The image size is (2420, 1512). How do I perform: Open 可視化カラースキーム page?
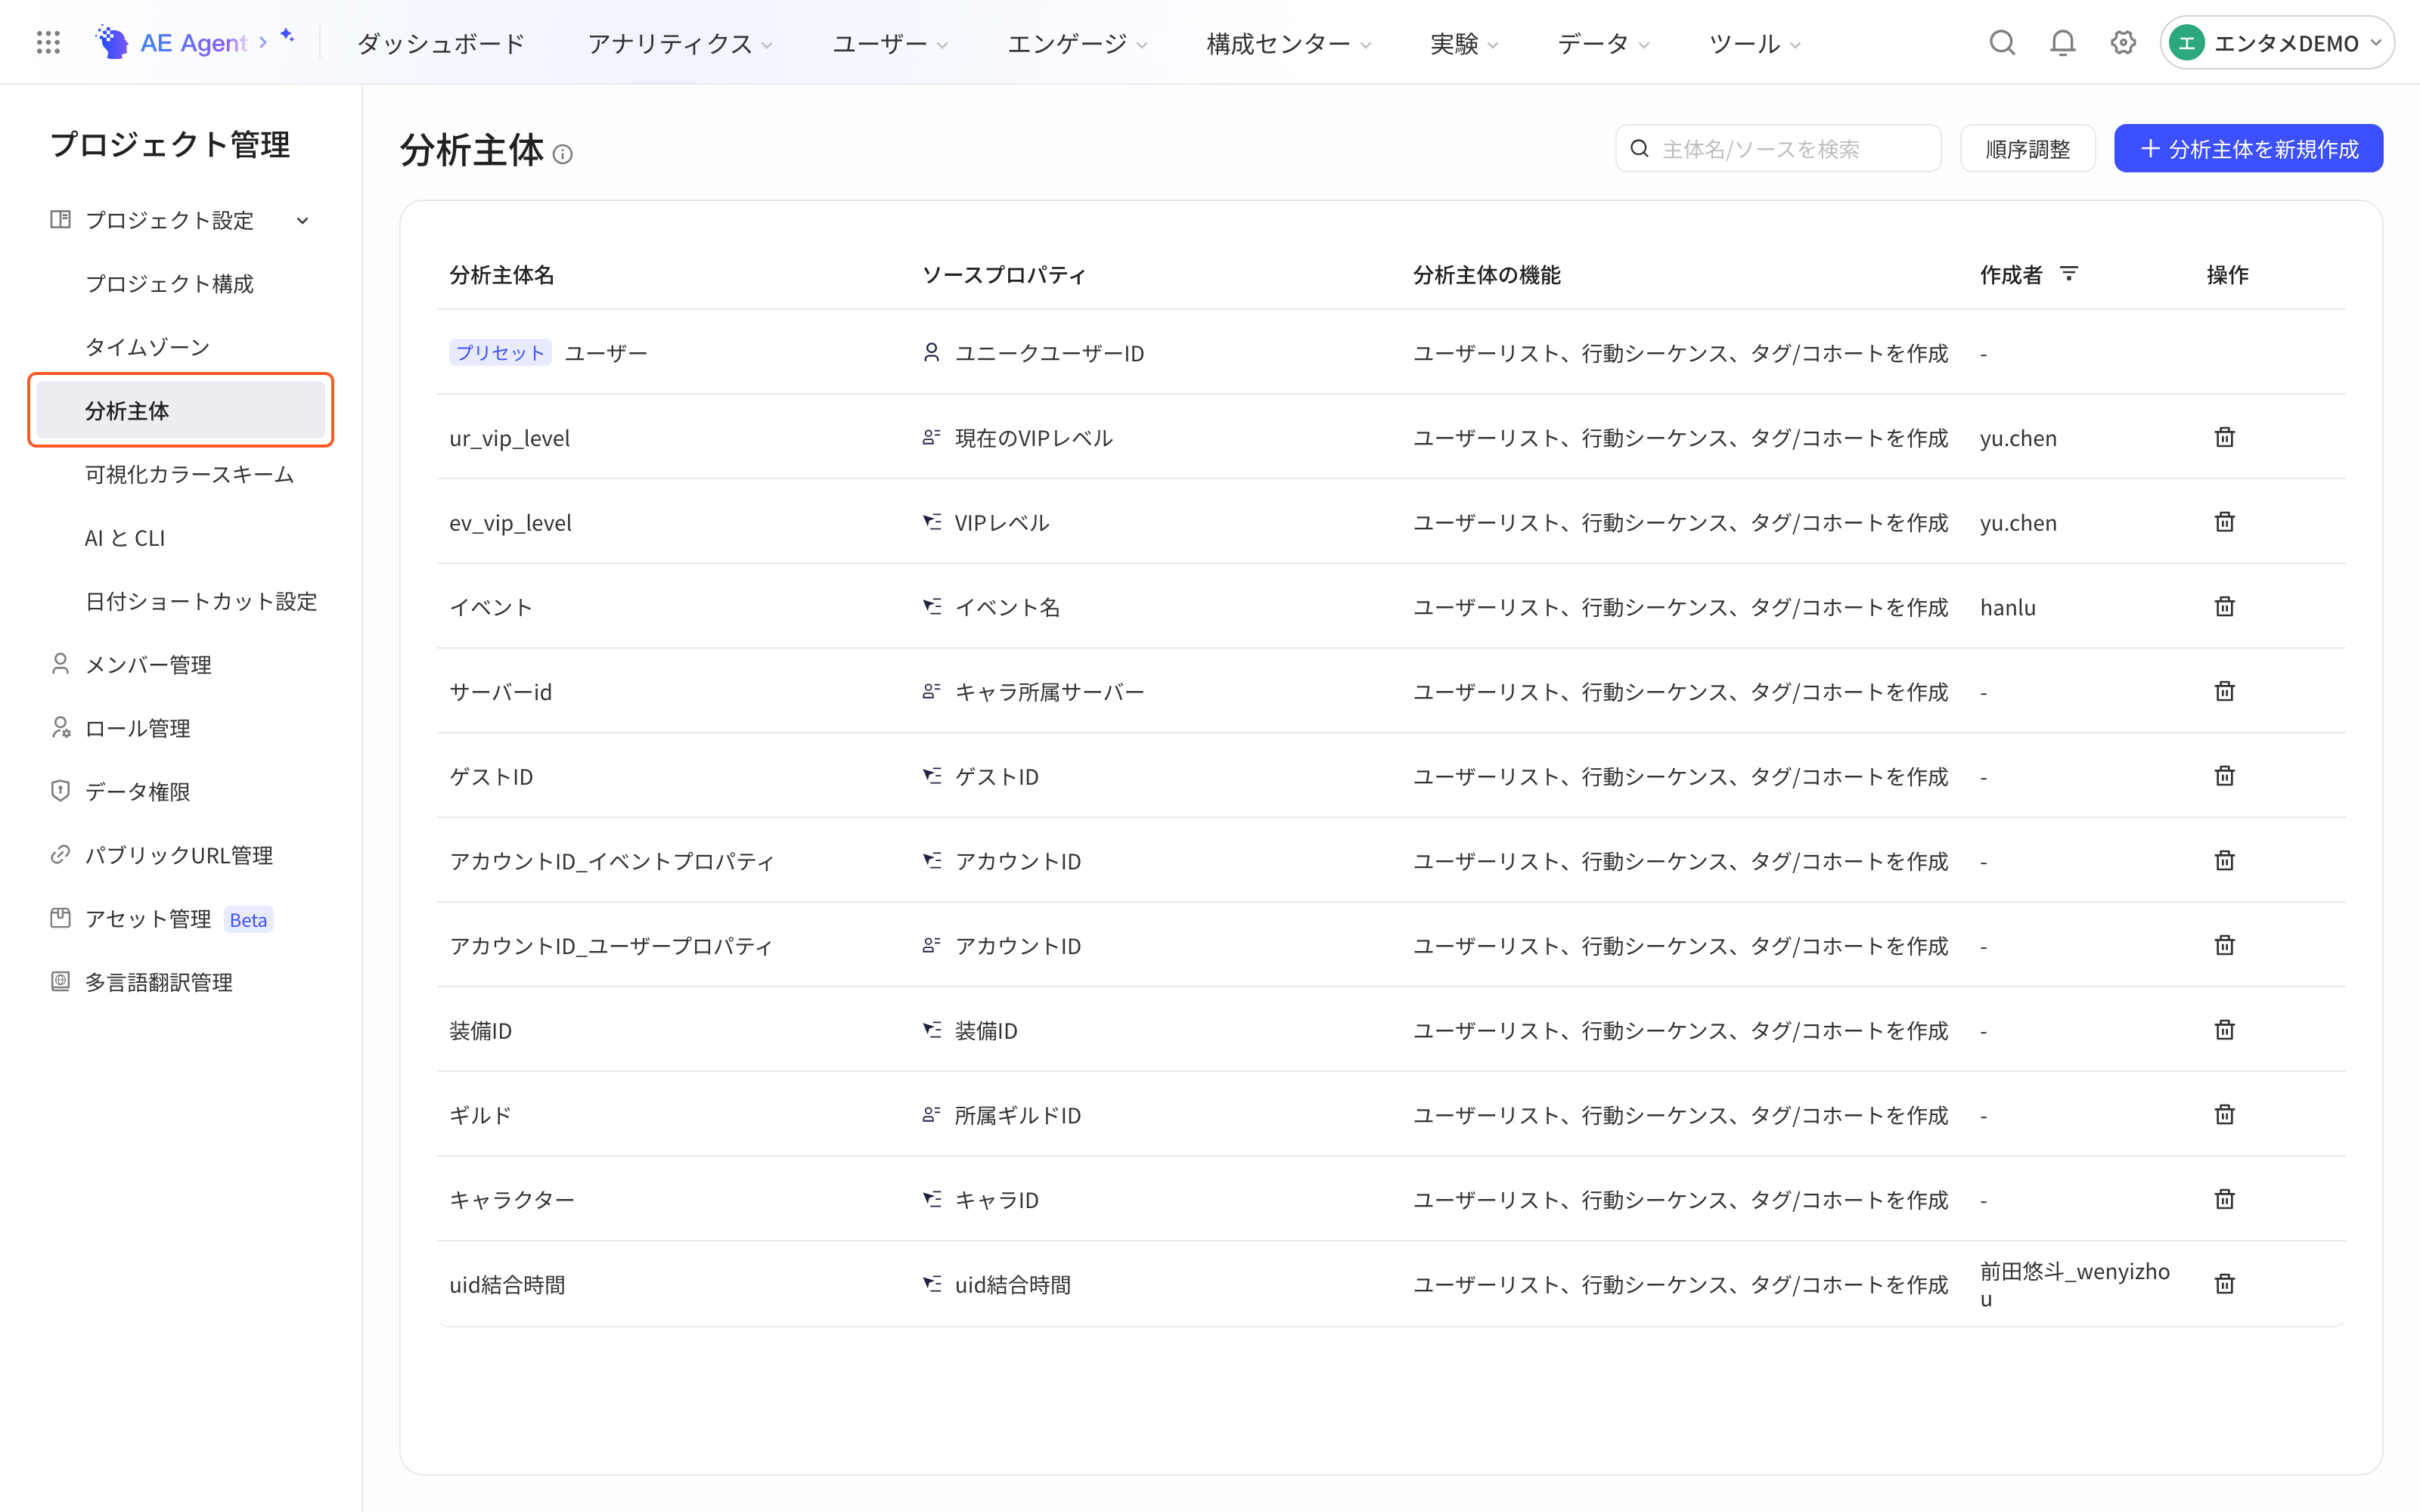tap(189, 474)
